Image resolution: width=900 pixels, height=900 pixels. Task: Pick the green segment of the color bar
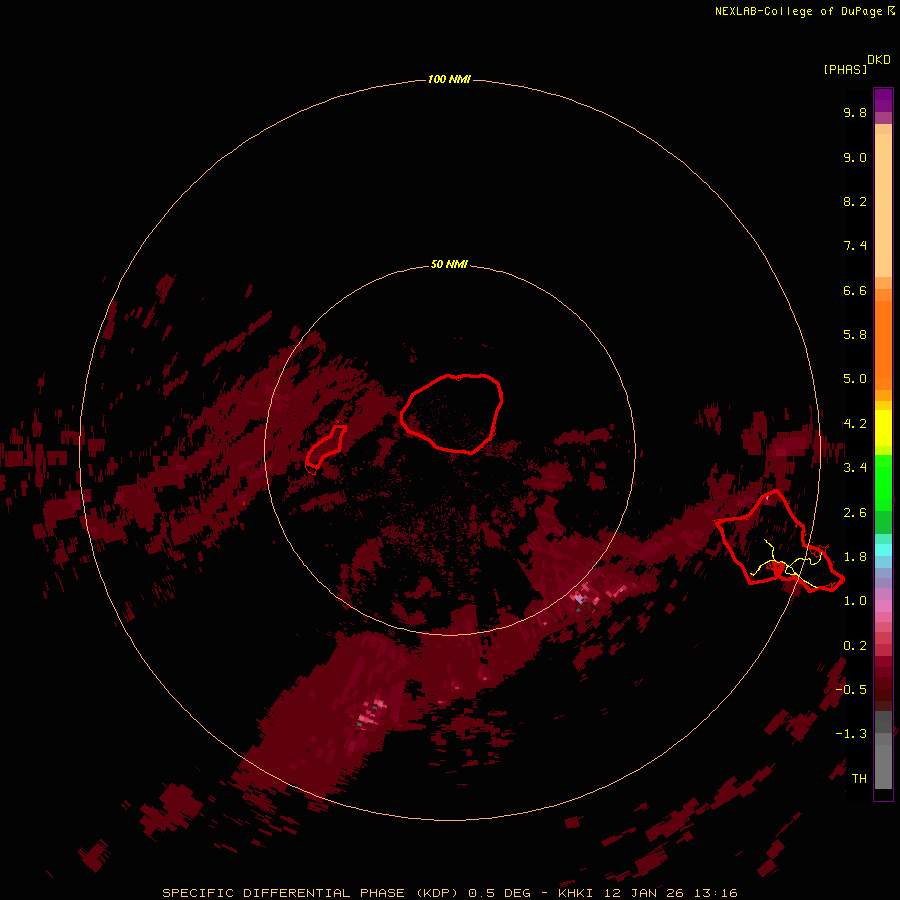pos(883,483)
